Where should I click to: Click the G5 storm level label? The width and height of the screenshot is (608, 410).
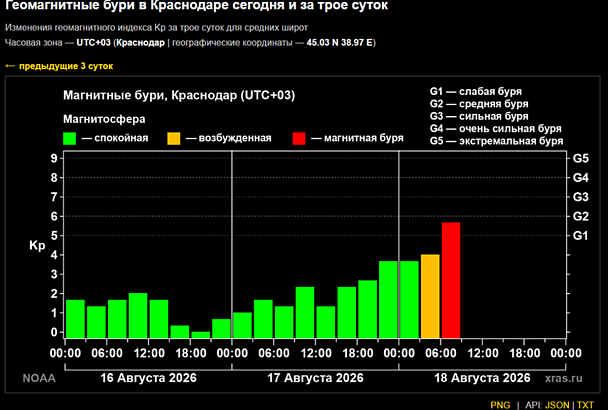580,158
